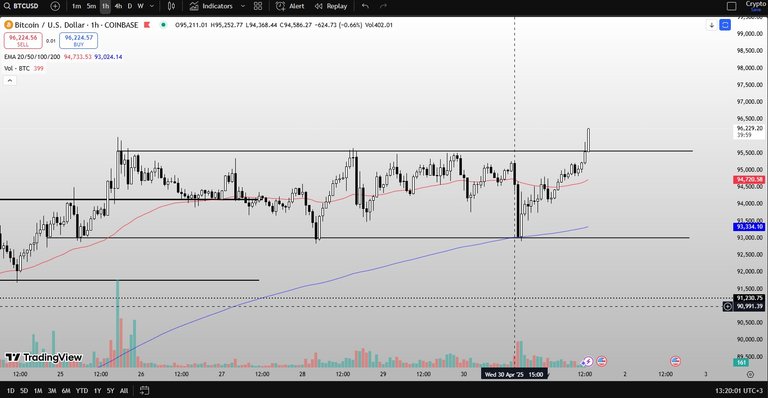This screenshot has width=768, height=398.
Task: Click the SELL 96,224.56 button
Action: pos(23,41)
